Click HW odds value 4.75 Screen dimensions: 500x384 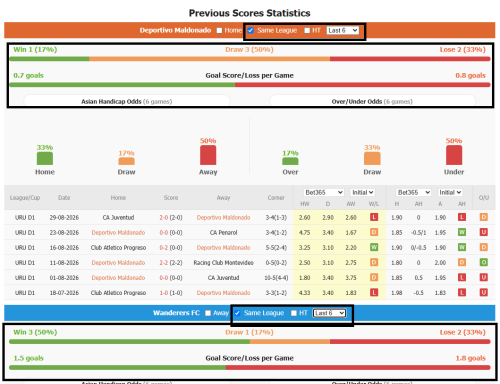[304, 233]
